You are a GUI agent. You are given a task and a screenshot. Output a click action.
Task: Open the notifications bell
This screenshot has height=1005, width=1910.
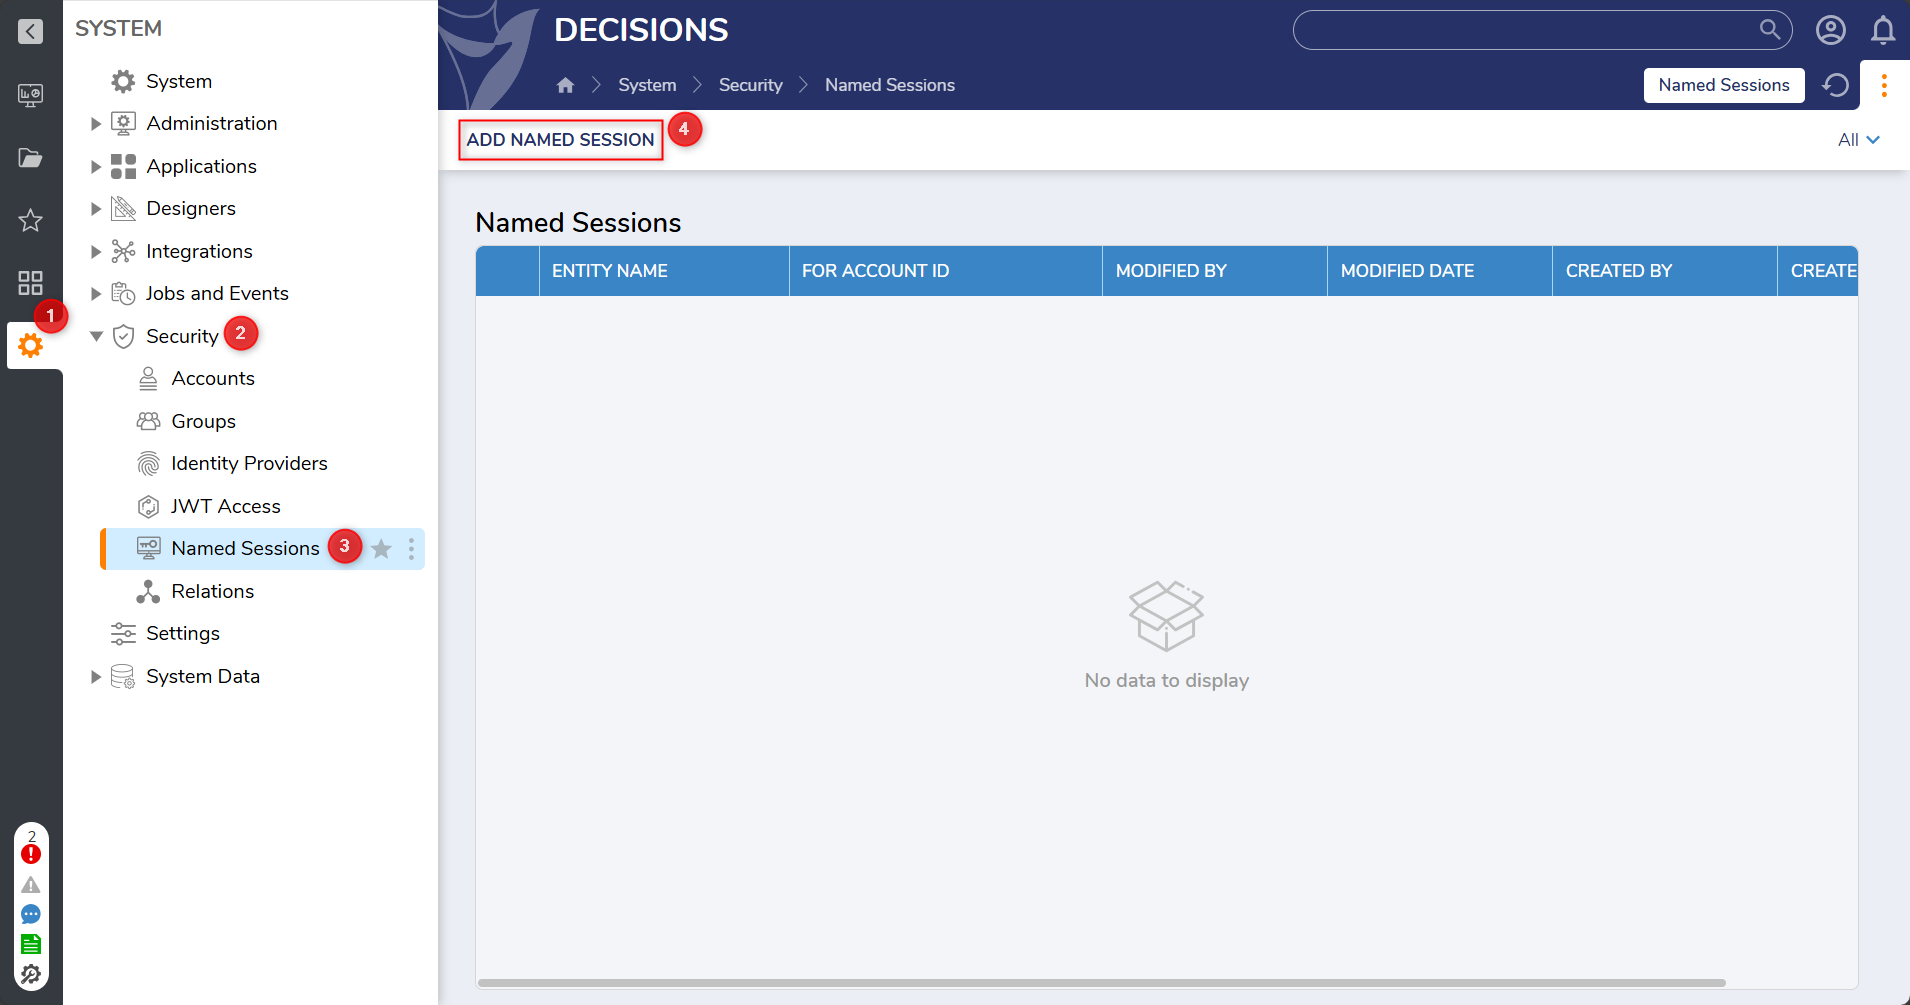tap(1883, 30)
